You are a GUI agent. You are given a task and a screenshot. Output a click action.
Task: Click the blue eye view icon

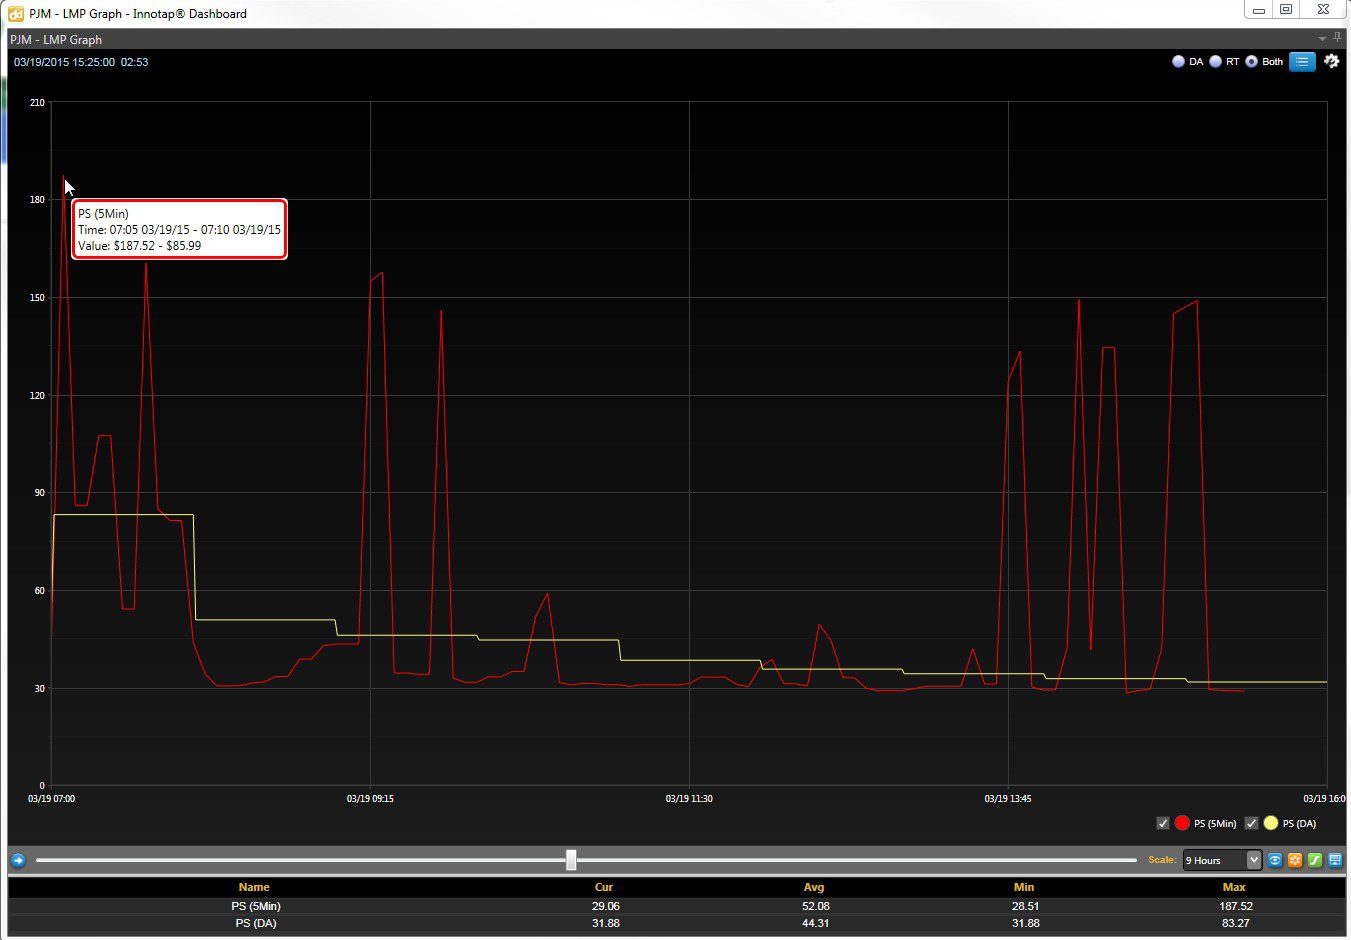tap(1275, 860)
